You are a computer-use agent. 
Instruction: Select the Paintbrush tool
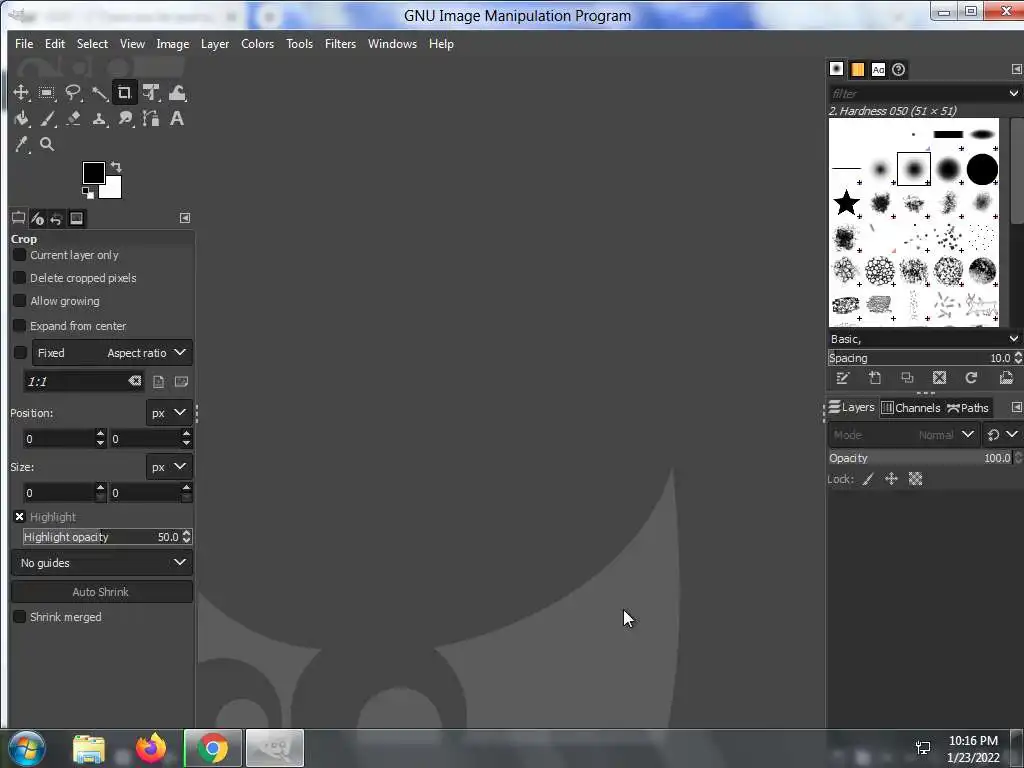46,118
